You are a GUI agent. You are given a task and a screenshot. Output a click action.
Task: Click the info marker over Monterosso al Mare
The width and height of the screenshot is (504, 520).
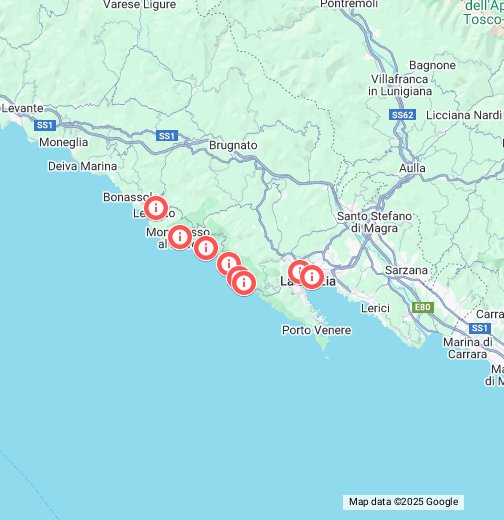(180, 237)
